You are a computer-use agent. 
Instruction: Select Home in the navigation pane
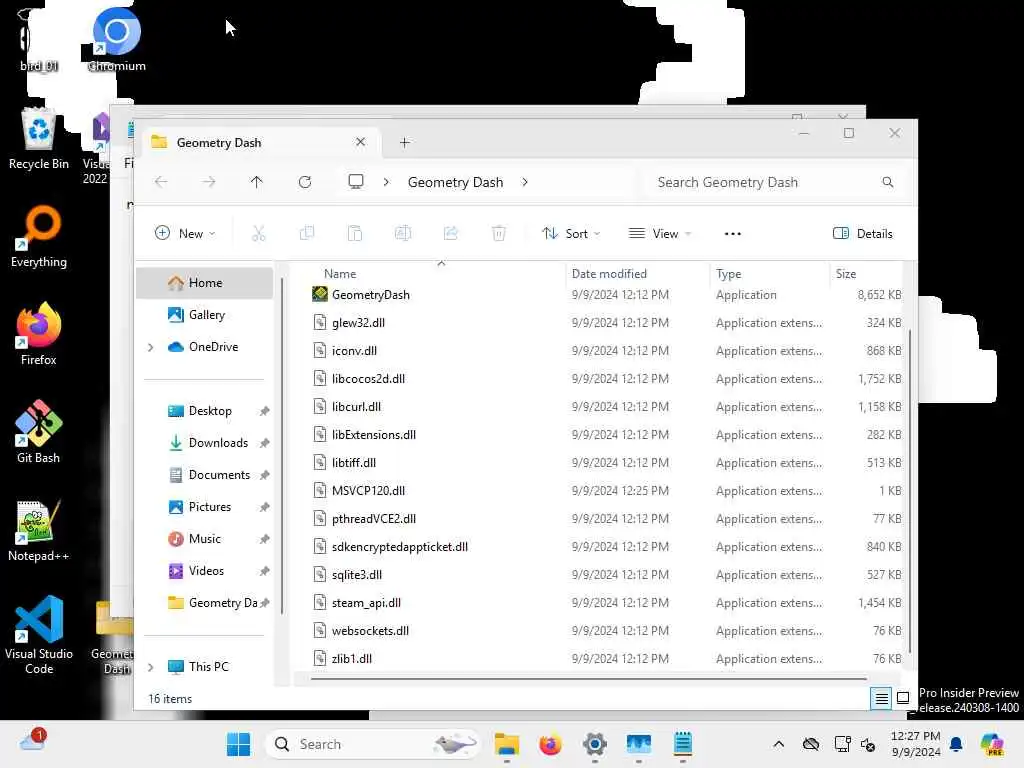coord(204,283)
